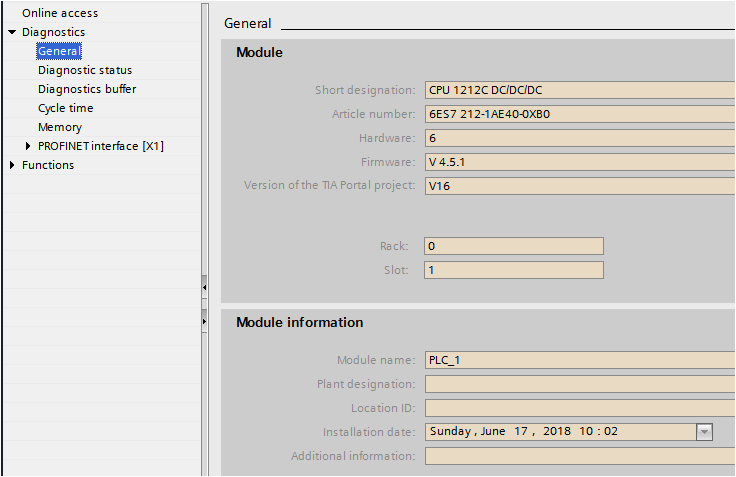The image size is (736, 477).
Task: Click the Short designation field
Action: [578, 90]
